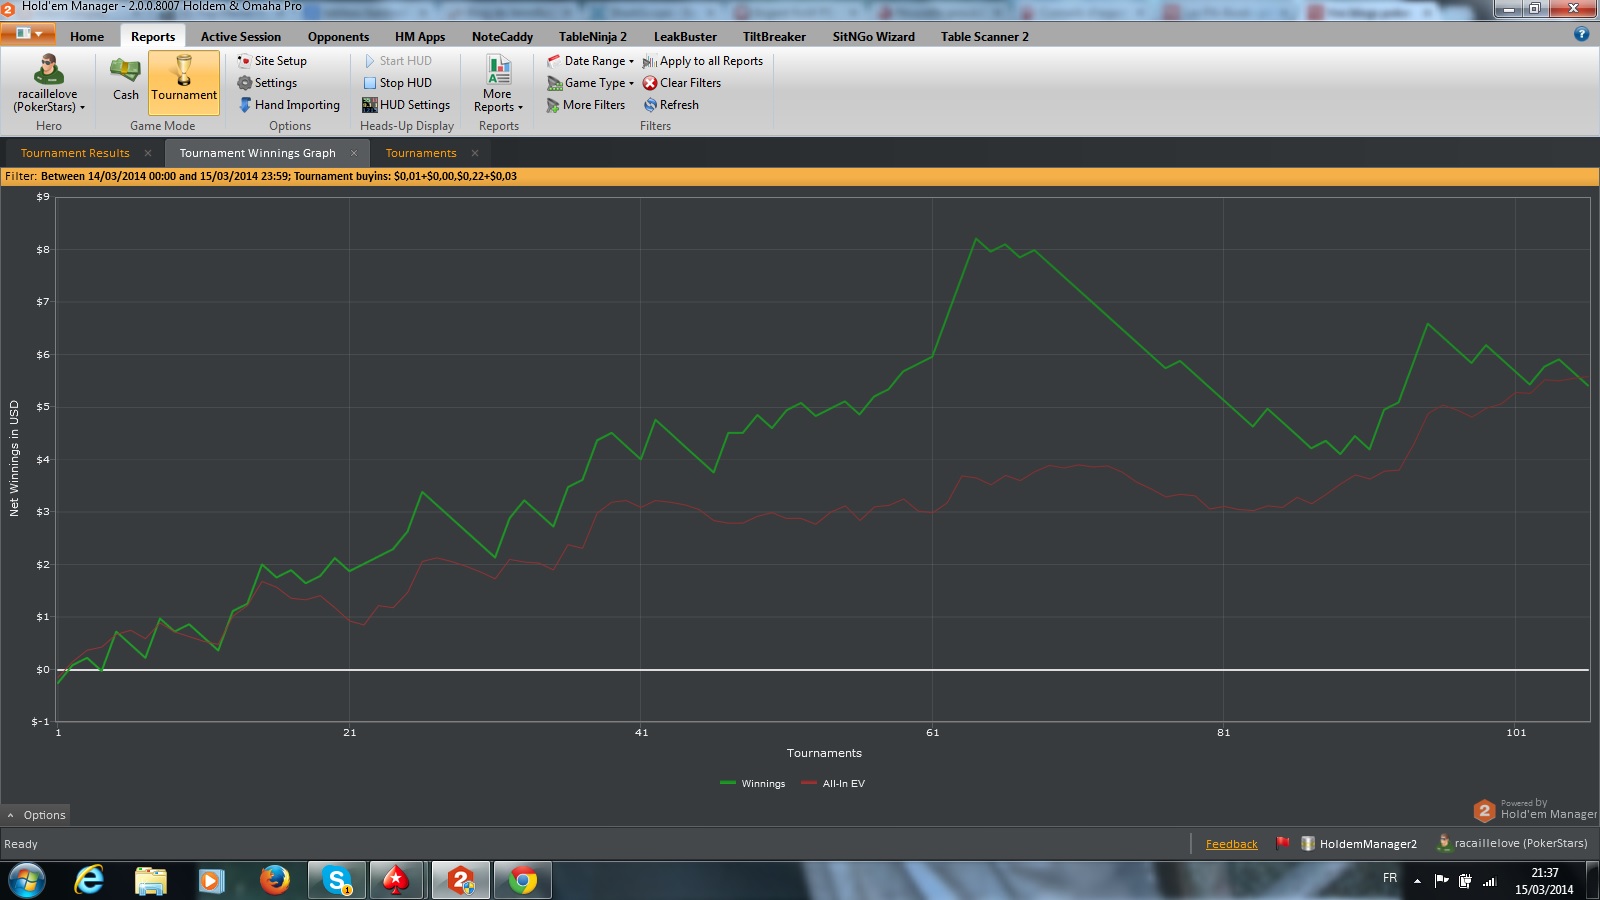This screenshot has height=900, width=1600.
Task: Close the Tournaments report tab
Action: tap(475, 153)
